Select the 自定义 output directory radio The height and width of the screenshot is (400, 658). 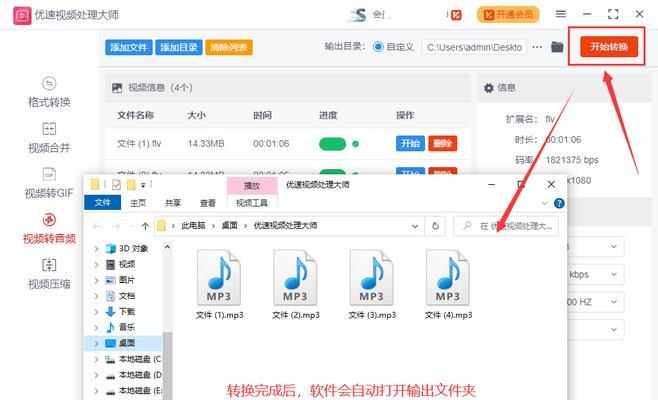378,47
